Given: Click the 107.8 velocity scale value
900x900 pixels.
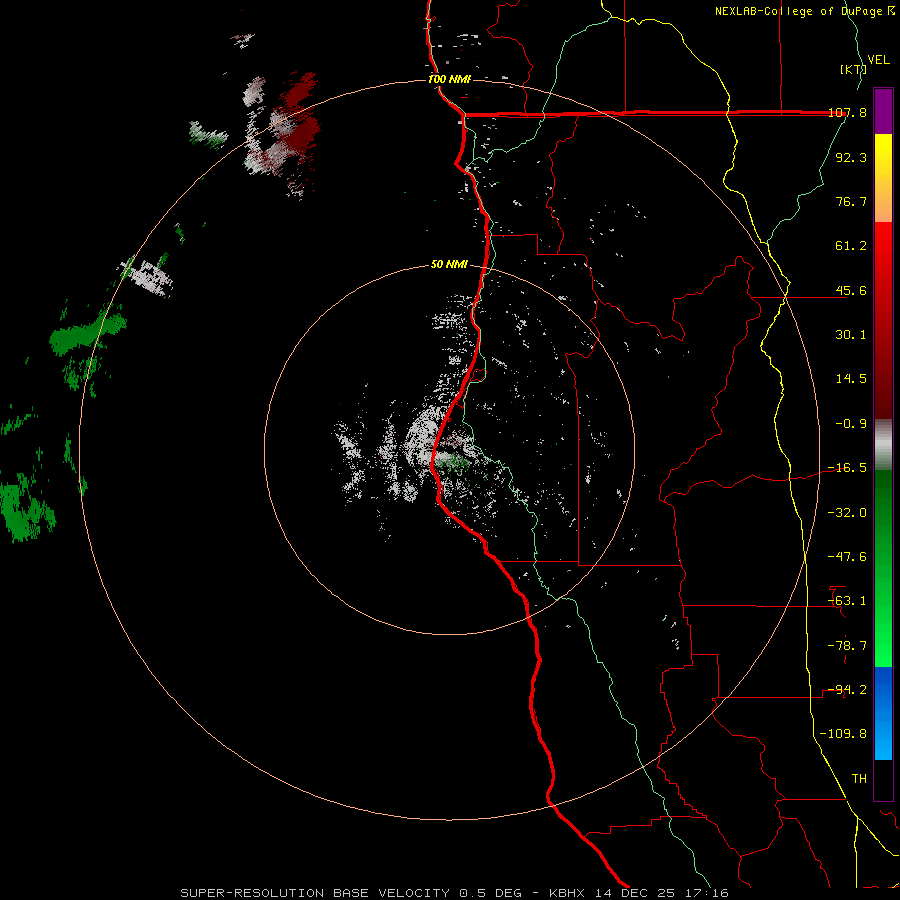Looking at the screenshot, I should pos(847,113).
